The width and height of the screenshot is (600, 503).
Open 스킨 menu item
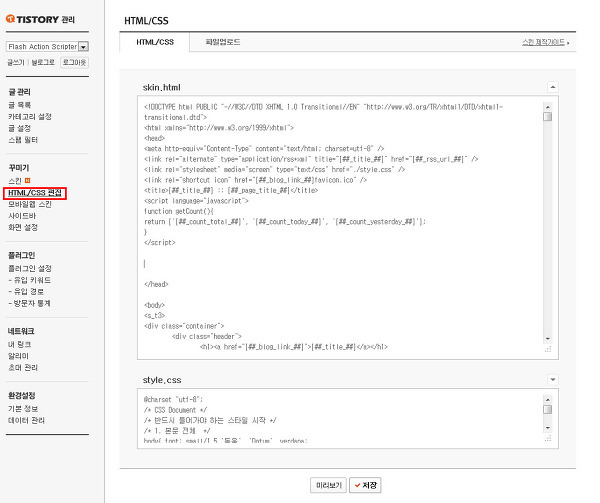click(15, 181)
